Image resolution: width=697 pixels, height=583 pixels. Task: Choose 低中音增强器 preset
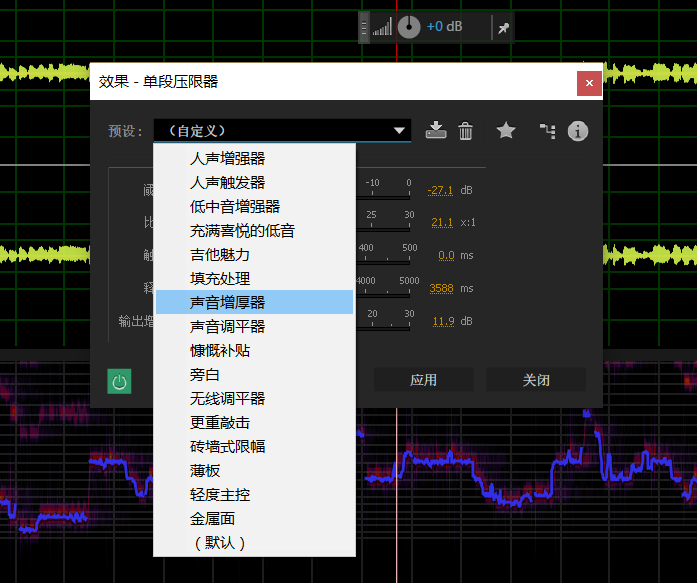(x=254, y=207)
